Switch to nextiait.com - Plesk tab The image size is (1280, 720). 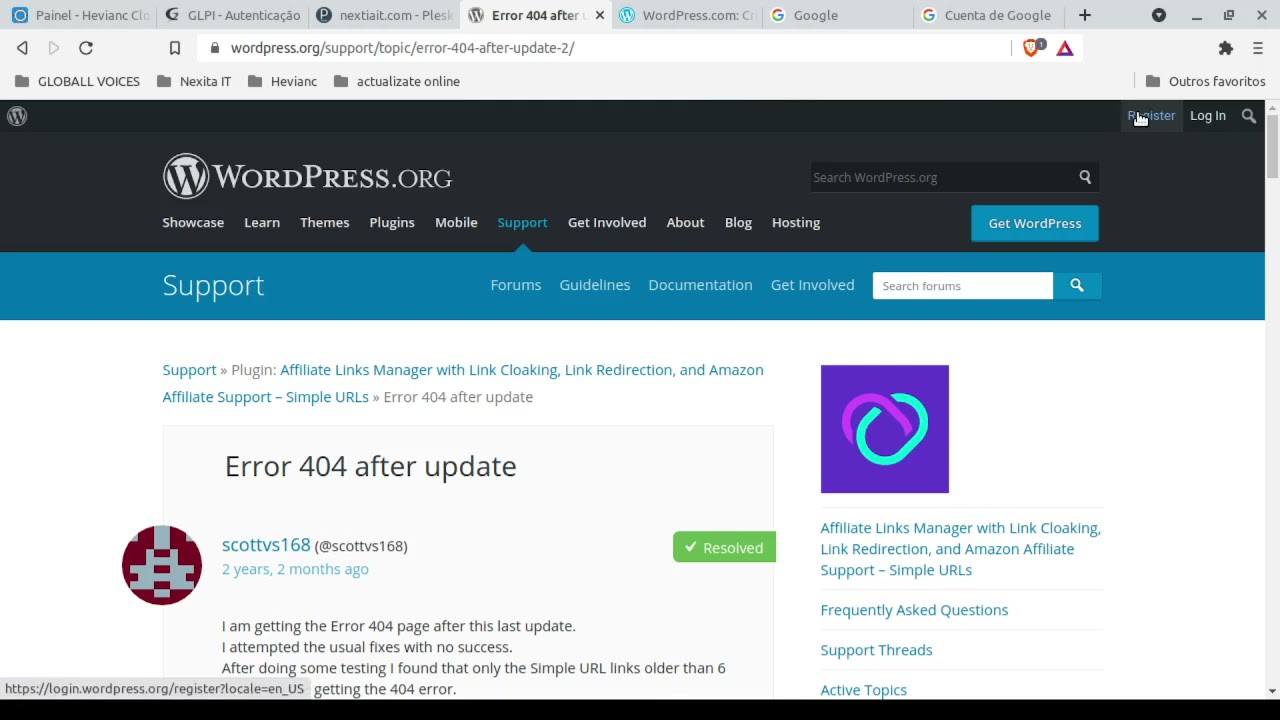point(384,15)
